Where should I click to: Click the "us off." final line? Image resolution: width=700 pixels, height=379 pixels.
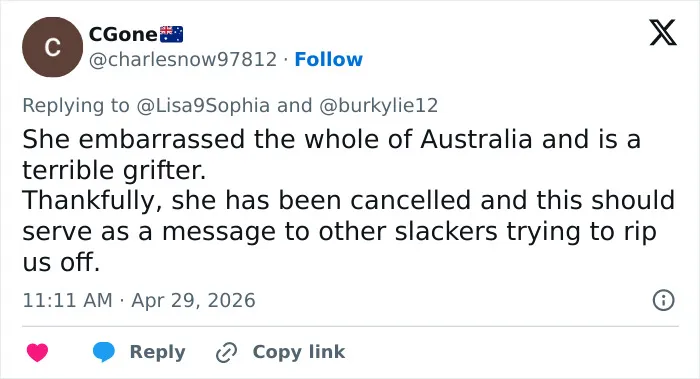61,262
